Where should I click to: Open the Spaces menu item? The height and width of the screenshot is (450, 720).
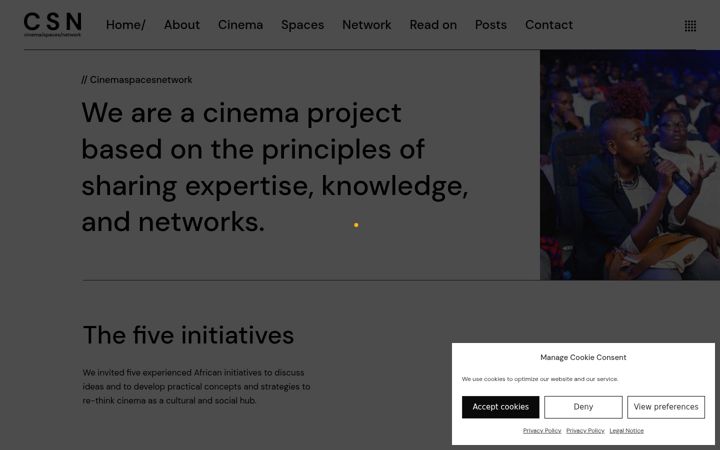click(303, 25)
